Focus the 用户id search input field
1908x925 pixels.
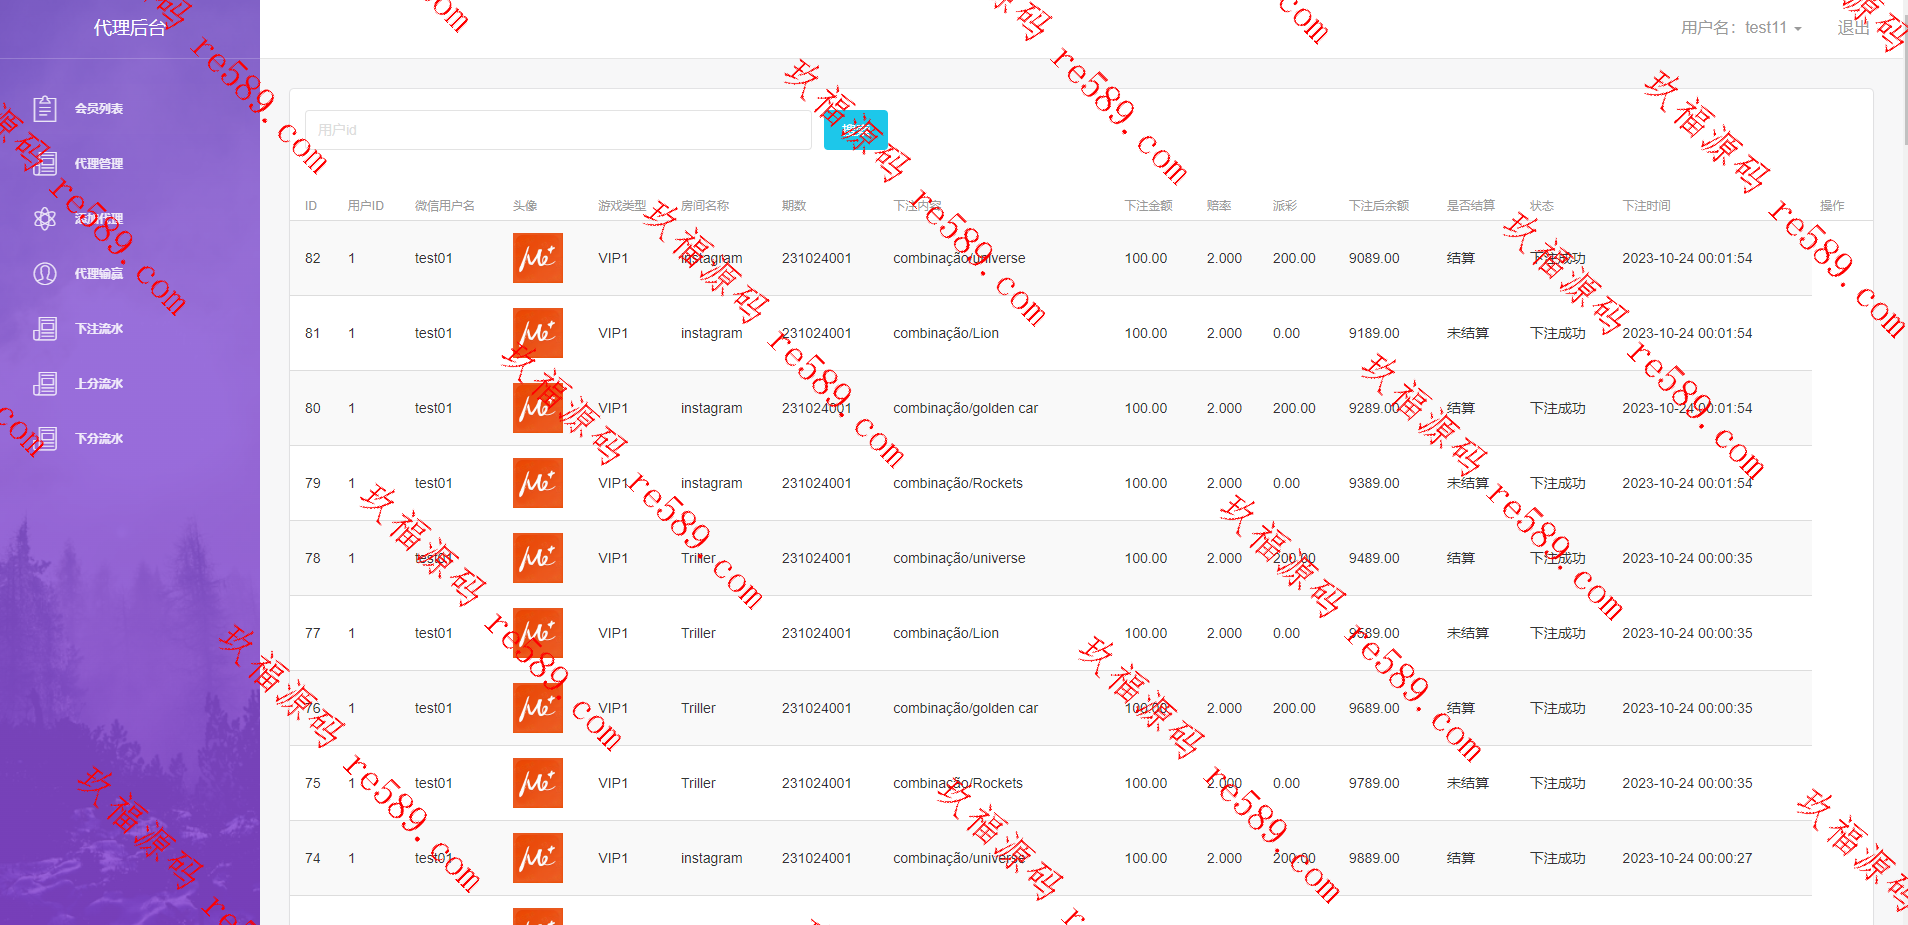tap(558, 130)
